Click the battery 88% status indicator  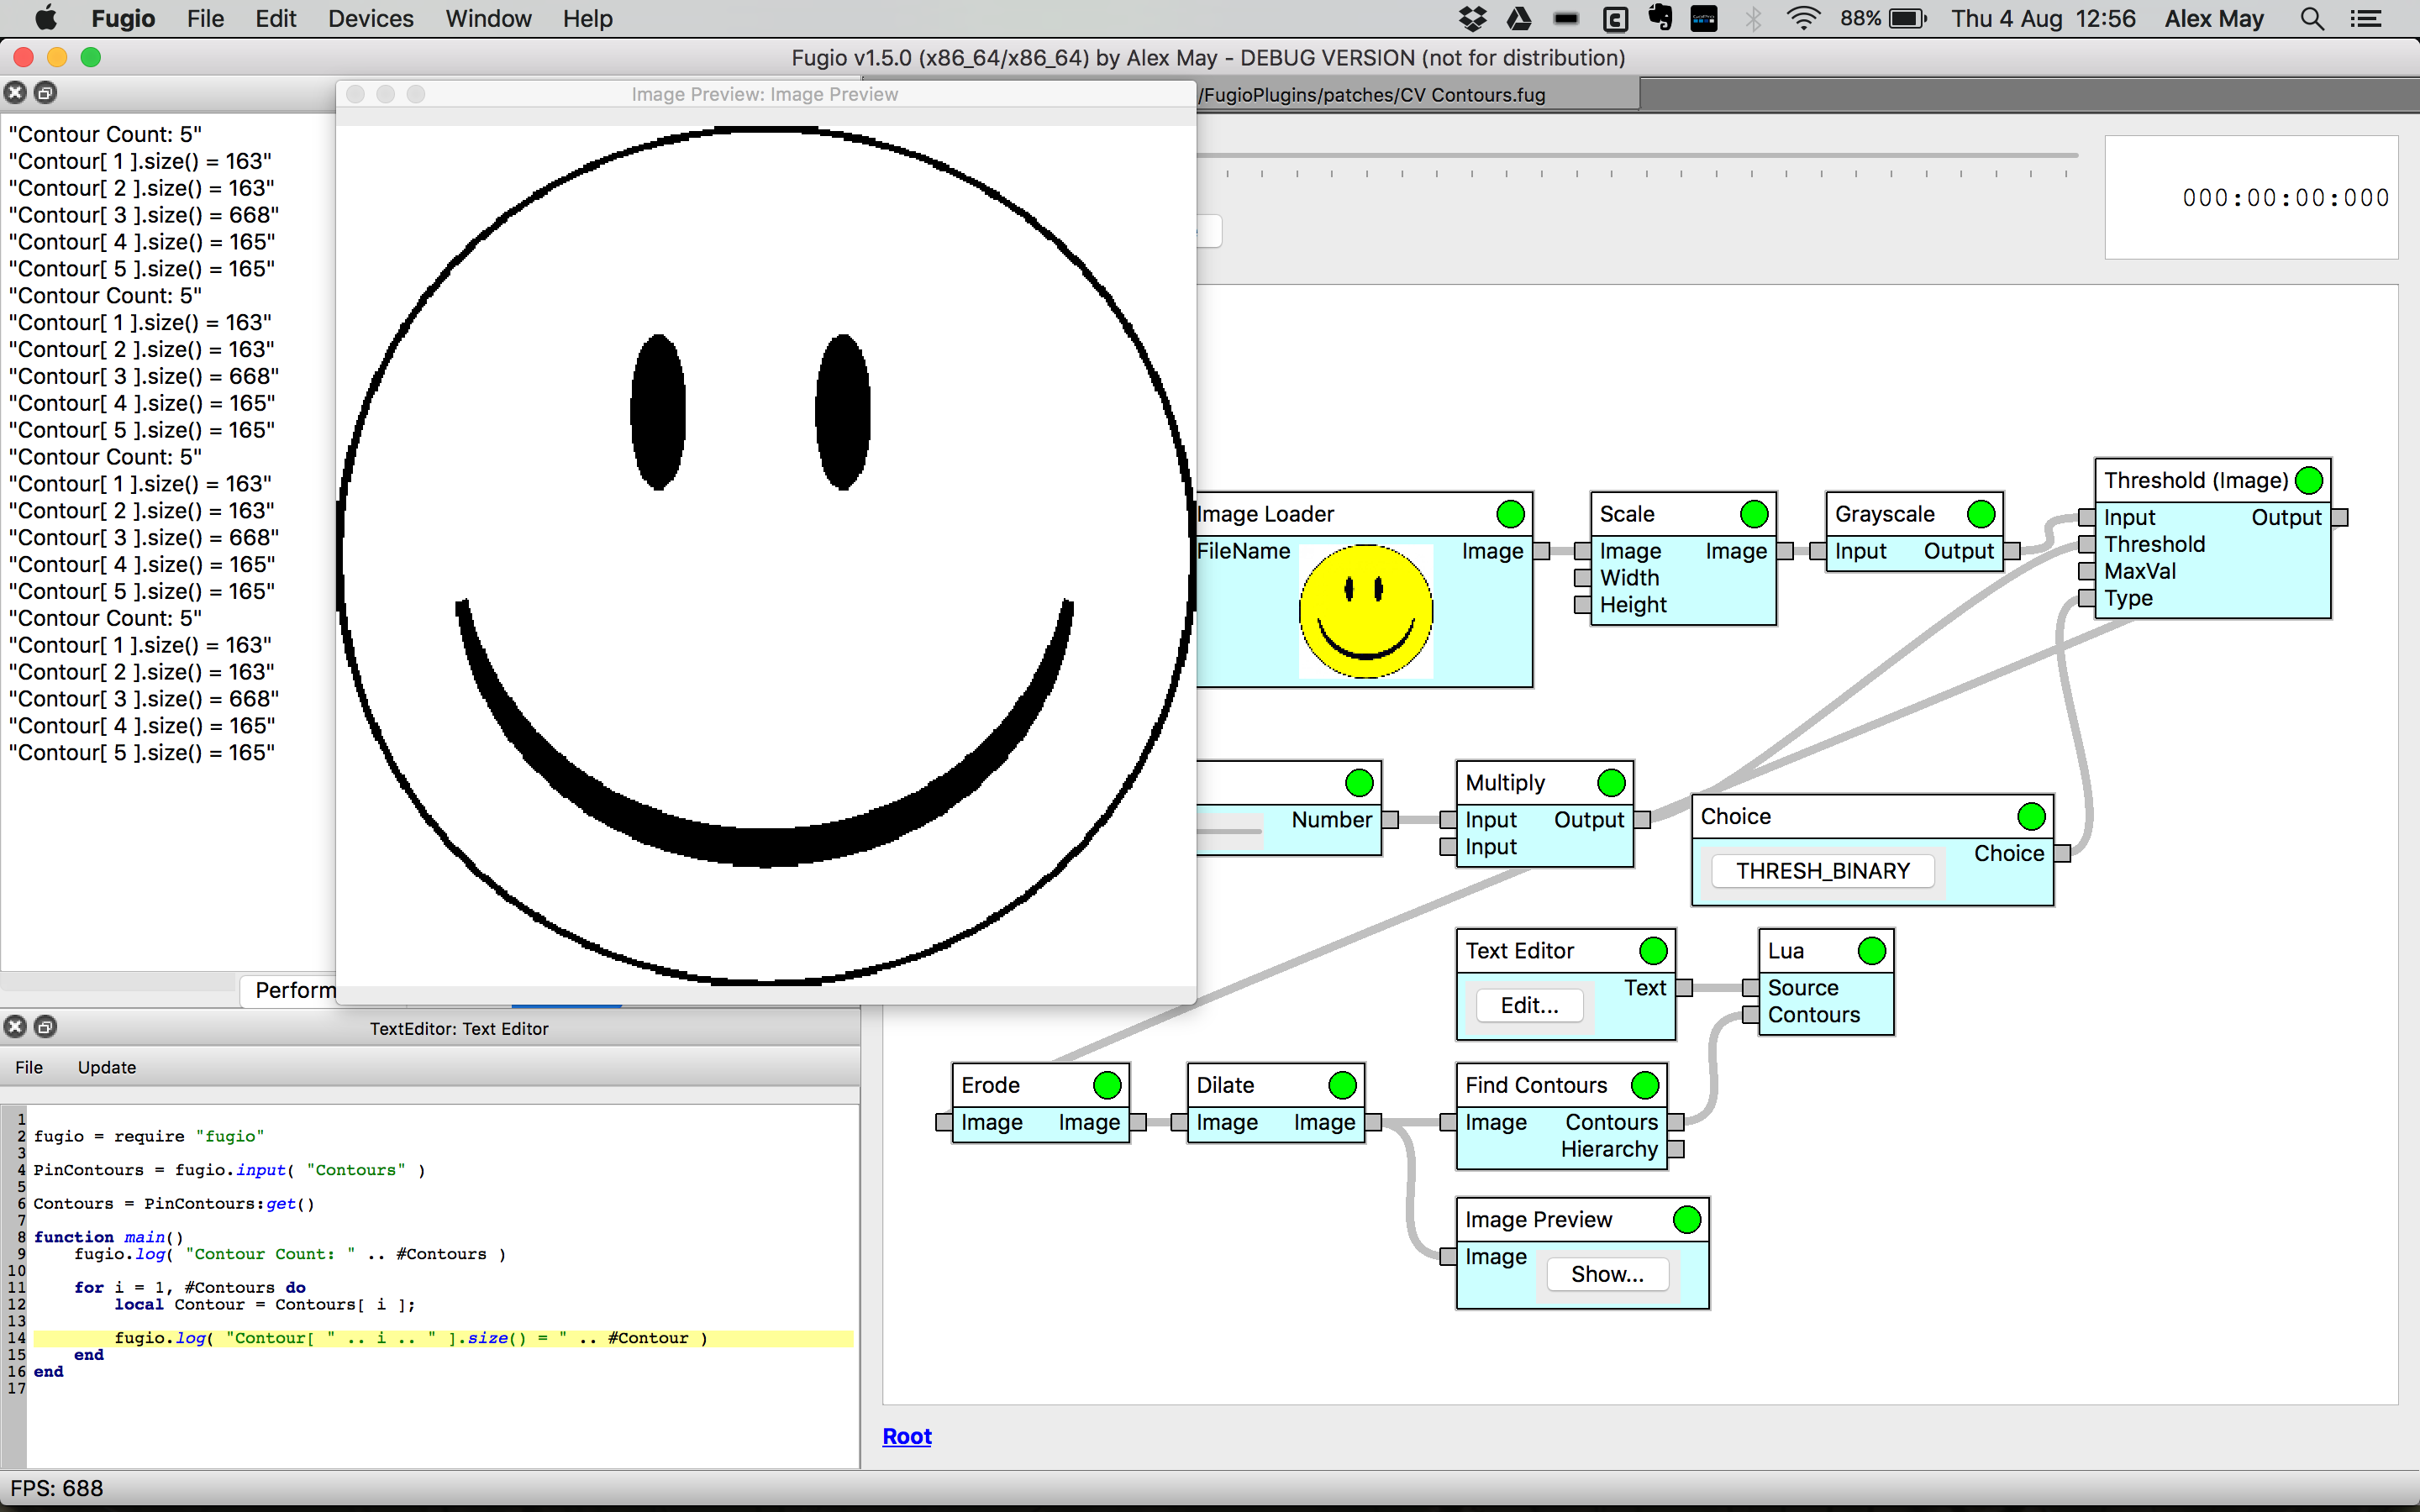pos(1882,19)
